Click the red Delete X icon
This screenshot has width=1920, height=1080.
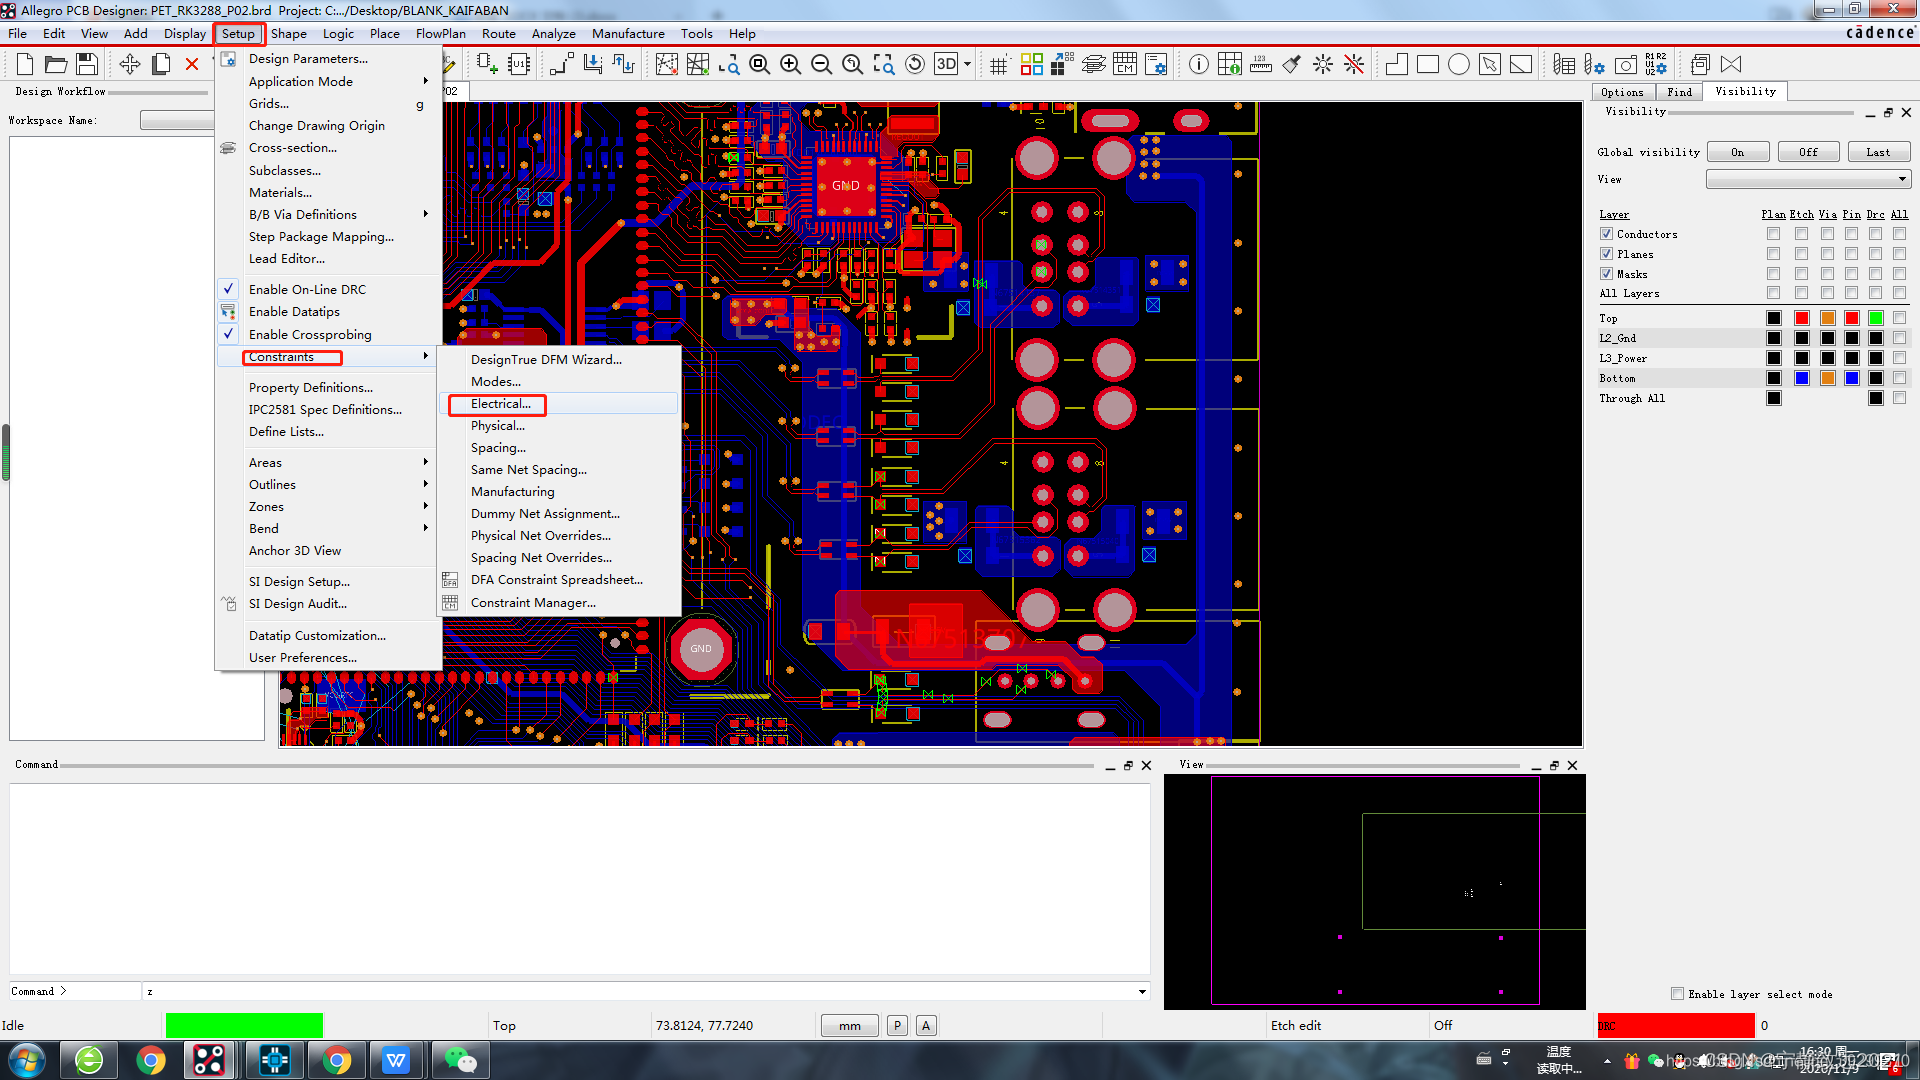pyautogui.click(x=192, y=65)
